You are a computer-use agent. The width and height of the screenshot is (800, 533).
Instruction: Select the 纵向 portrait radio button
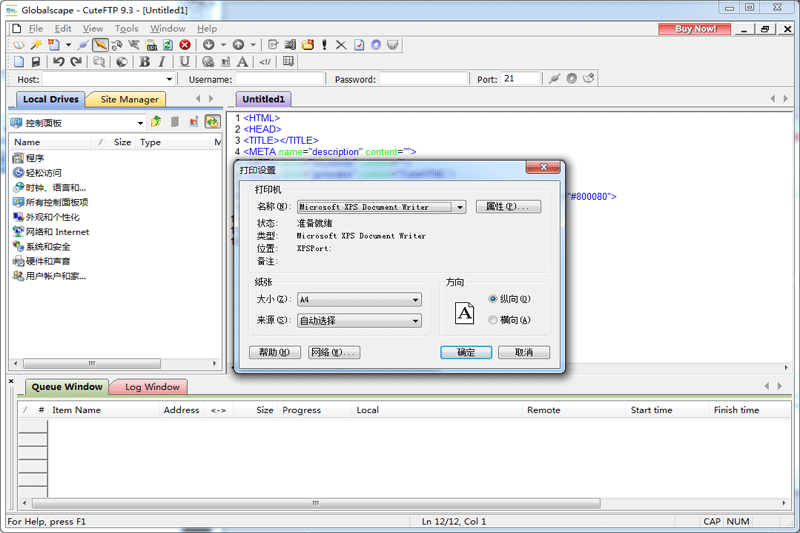(493, 299)
